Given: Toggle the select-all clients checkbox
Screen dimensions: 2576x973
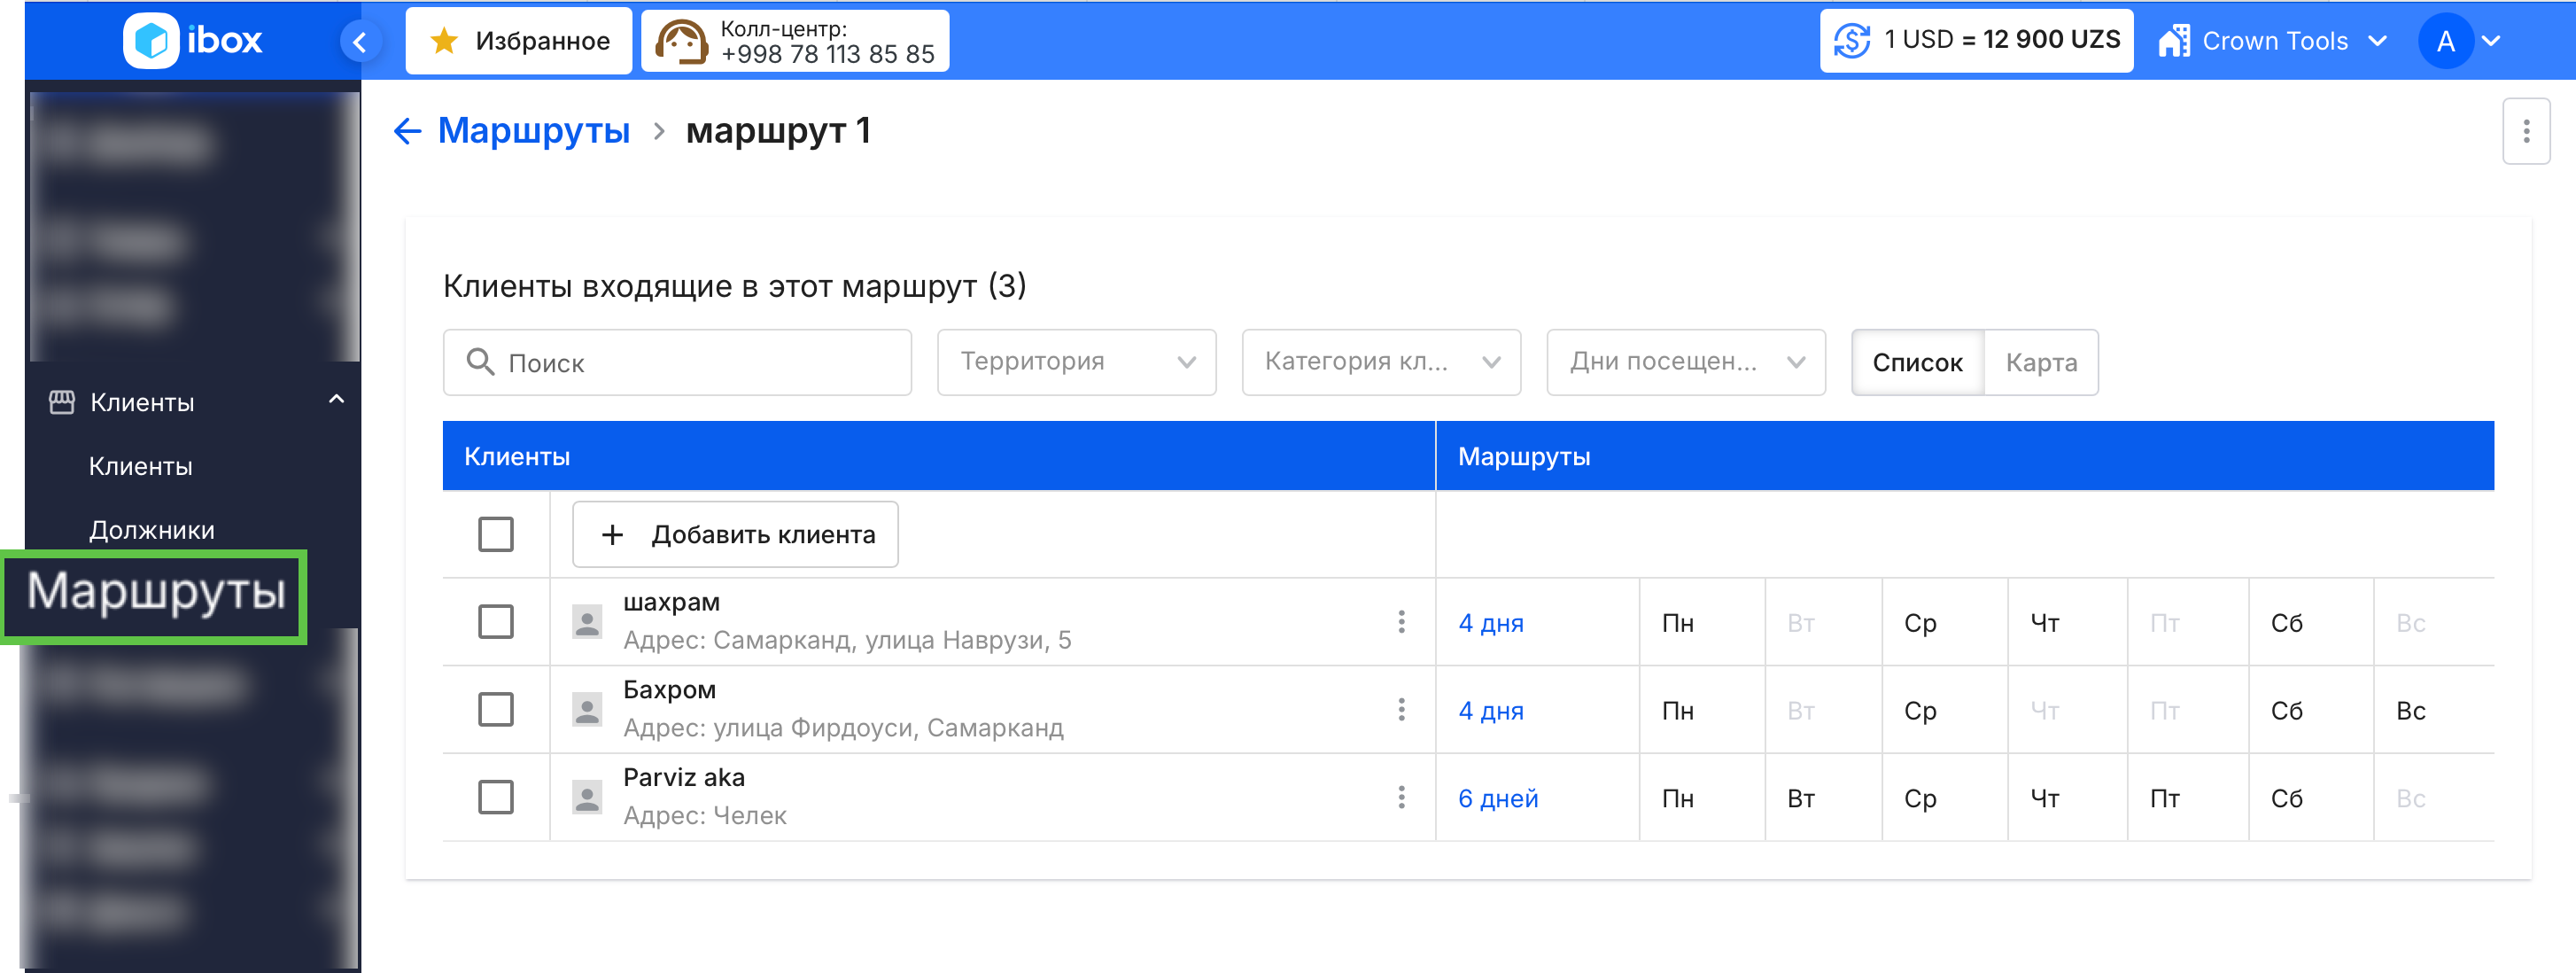Looking at the screenshot, I should point(495,534).
